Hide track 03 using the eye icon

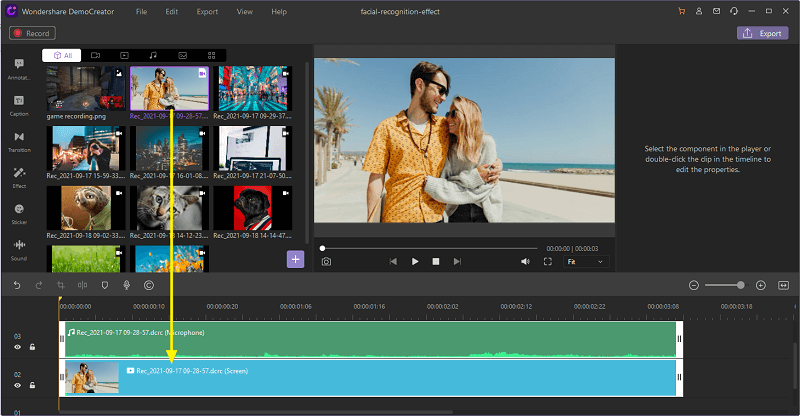[x=17, y=346]
